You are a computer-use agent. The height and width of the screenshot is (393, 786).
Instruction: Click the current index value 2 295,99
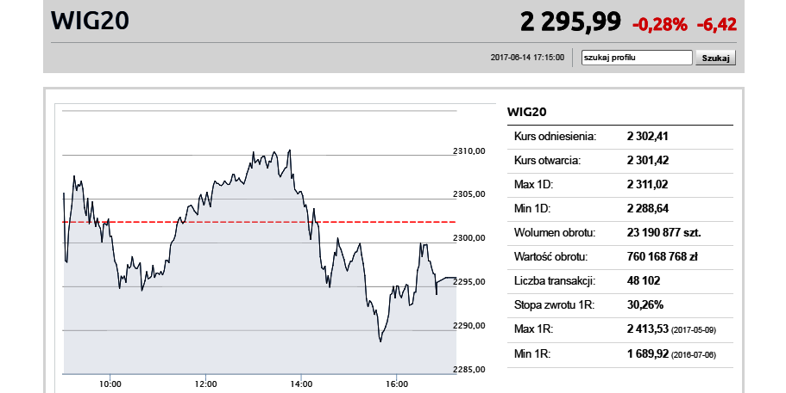570,22
